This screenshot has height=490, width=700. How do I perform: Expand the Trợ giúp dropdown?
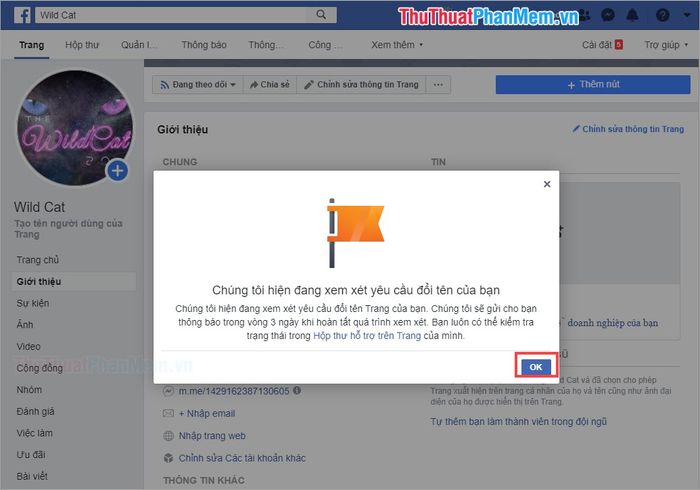tap(666, 45)
